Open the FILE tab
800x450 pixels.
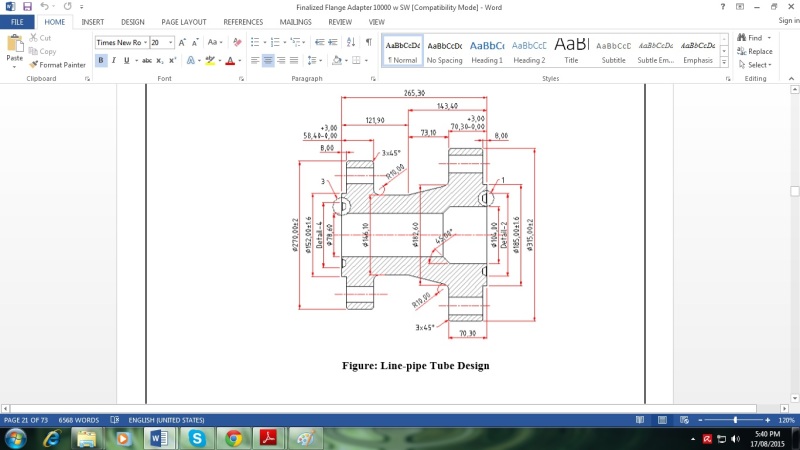click(x=17, y=22)
